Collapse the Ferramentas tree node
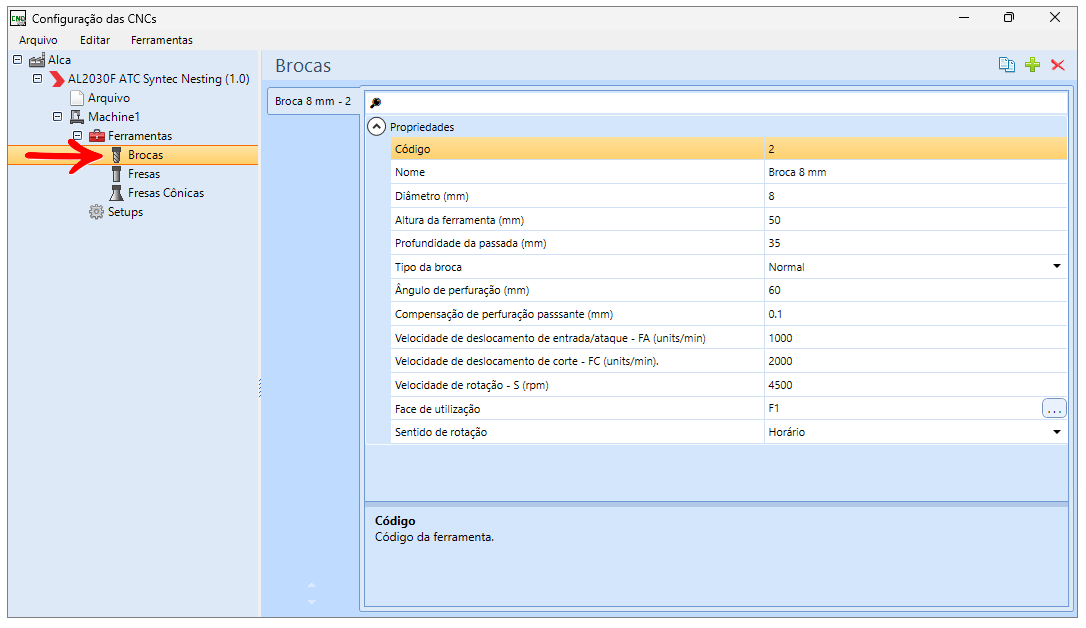The height and width of the screenshot is (628, 1086). [78, 136]
